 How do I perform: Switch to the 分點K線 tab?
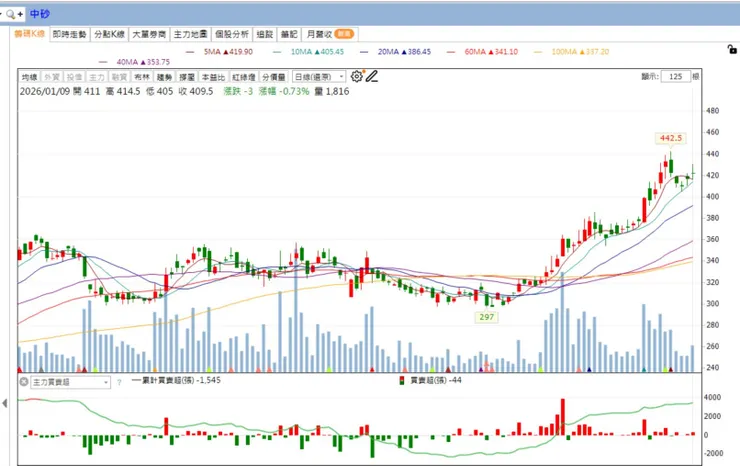tap(109, 34)
